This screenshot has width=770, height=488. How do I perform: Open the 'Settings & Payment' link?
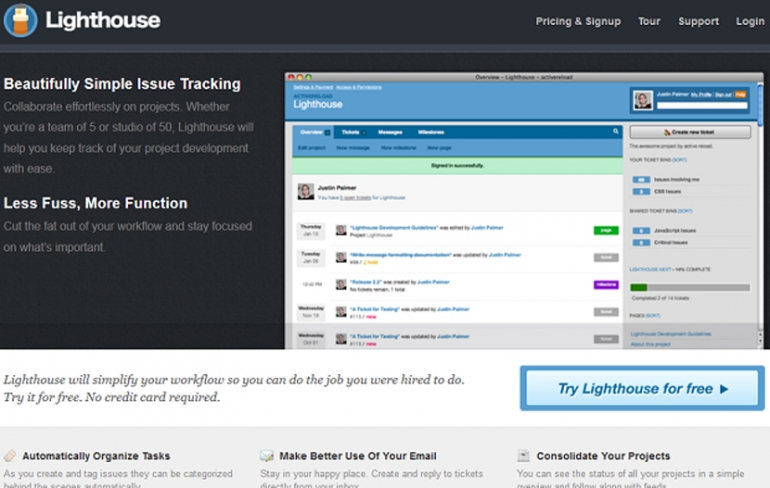[x=313, y=87]
